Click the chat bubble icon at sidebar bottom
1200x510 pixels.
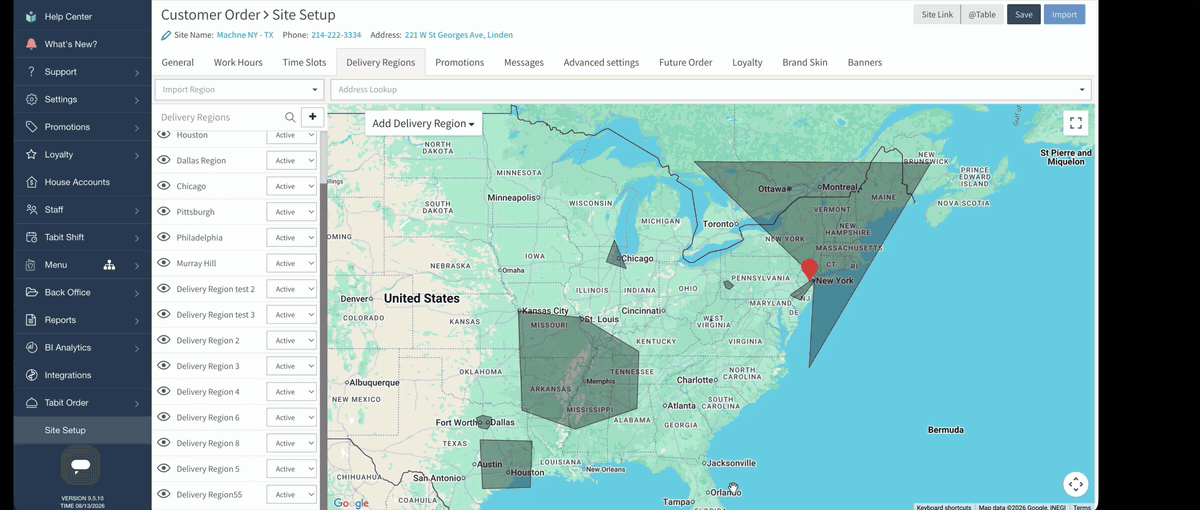point(79,465)
